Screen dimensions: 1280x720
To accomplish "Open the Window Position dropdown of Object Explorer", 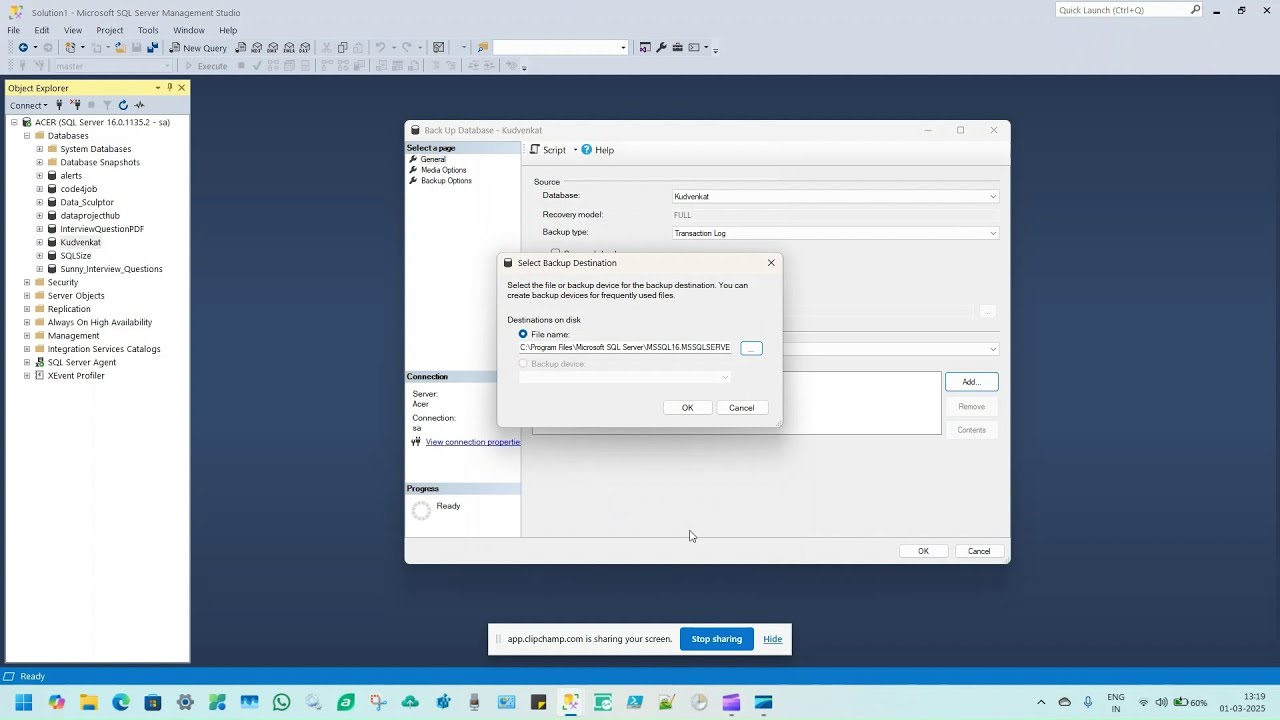I will pyautogui.click(x=157, y=88).
